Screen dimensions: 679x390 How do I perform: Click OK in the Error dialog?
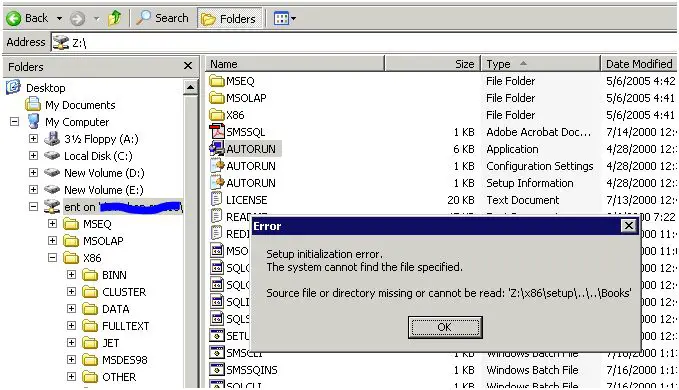pos(445,327)
